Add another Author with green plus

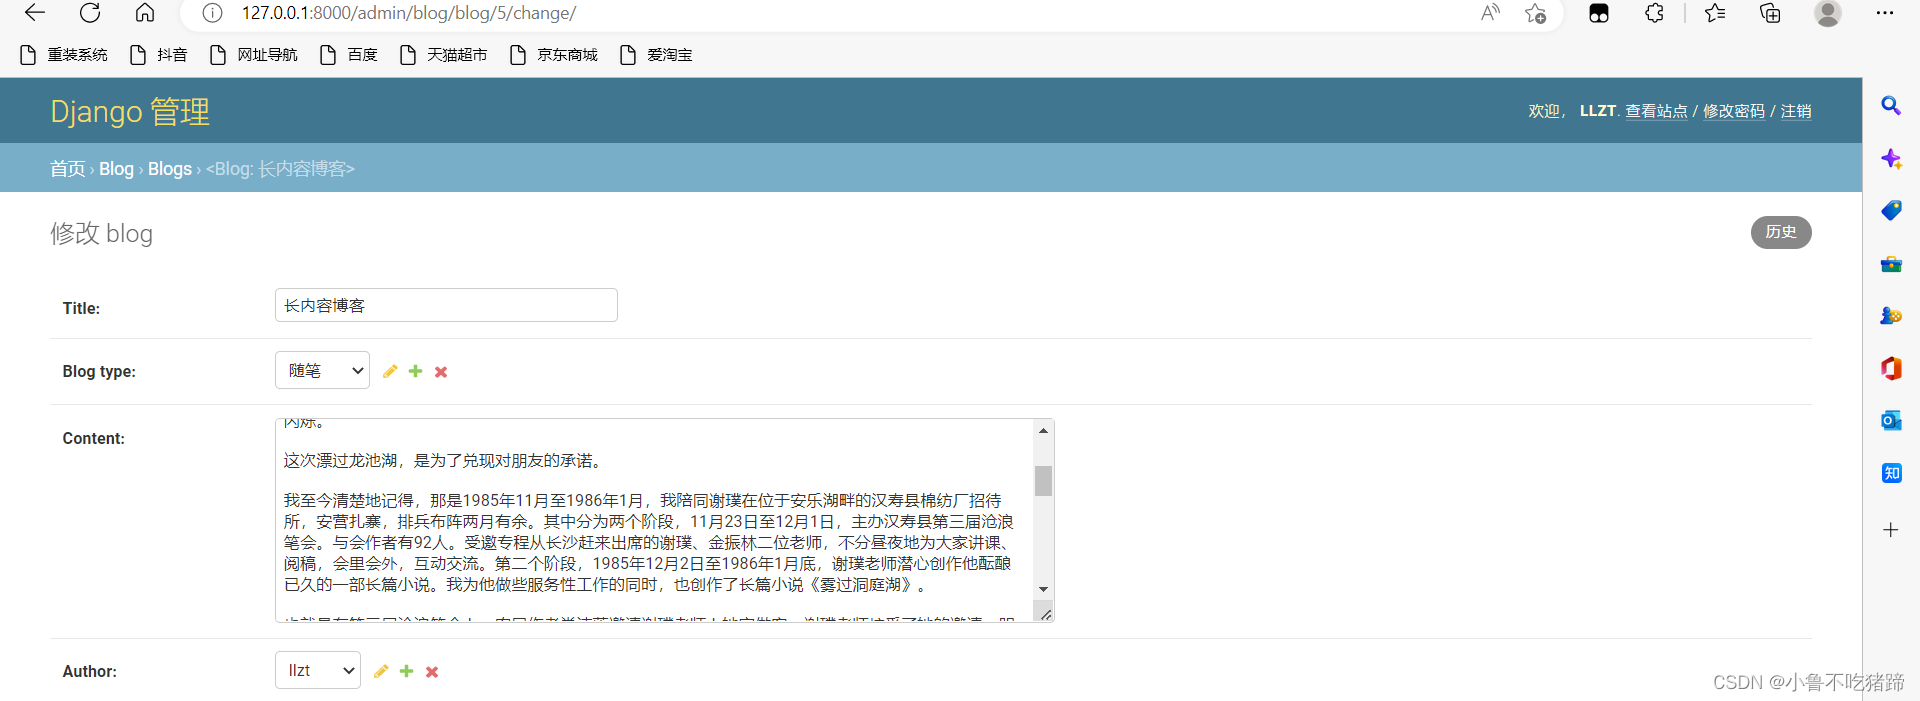406,671
